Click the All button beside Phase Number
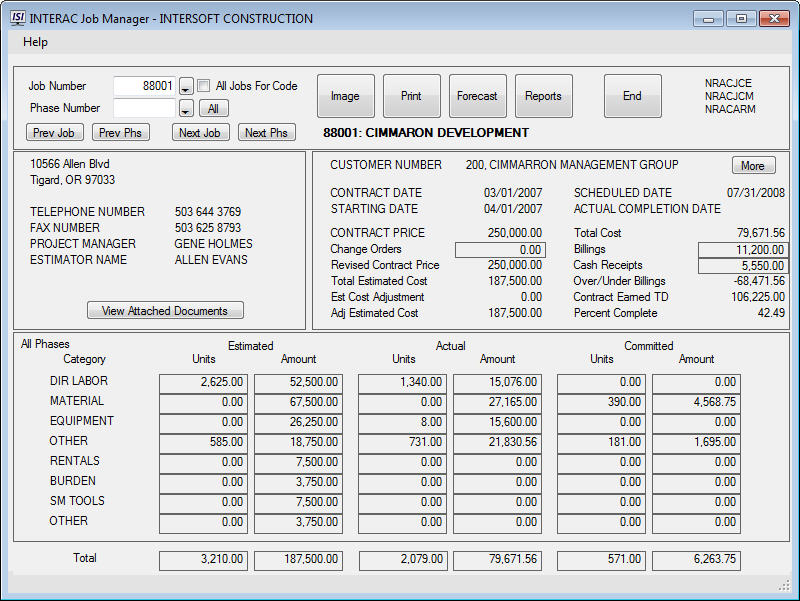Image resolution: width=800 pixels, height=601 pixels. click(x=213, y=108)
